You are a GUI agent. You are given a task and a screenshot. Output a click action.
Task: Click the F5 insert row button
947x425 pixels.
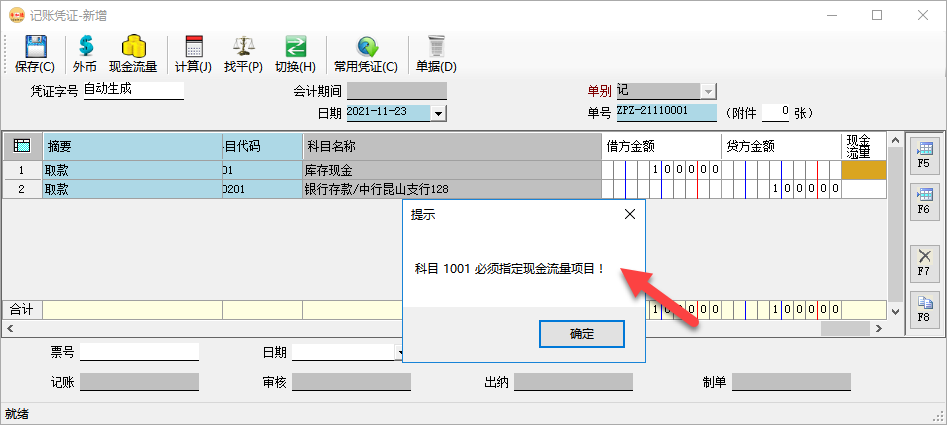coord(924,154)
